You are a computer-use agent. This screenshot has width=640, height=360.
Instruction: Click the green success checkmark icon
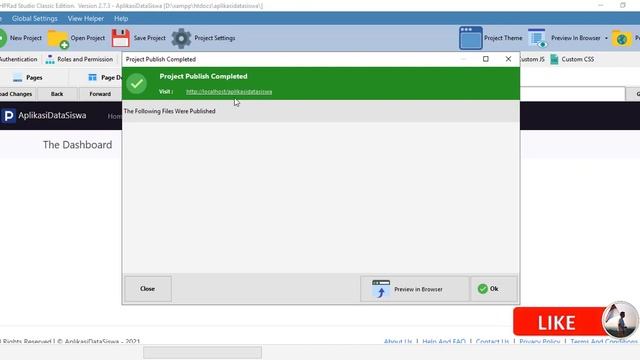(x=137, y=84)
